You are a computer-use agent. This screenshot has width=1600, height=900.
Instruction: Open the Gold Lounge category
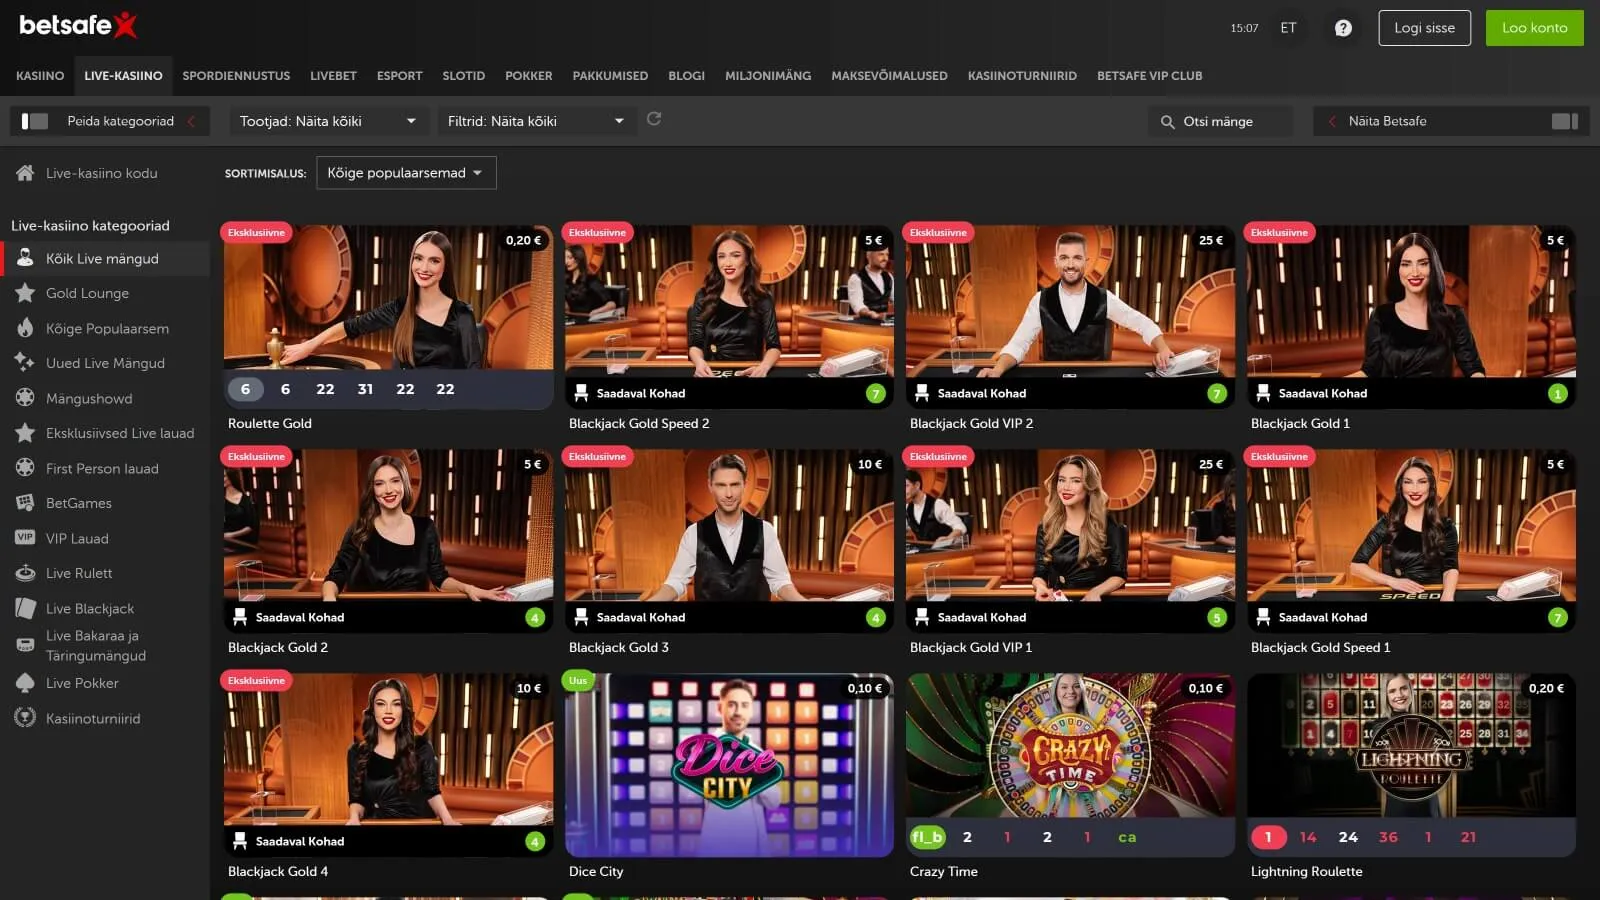(105, 293)
